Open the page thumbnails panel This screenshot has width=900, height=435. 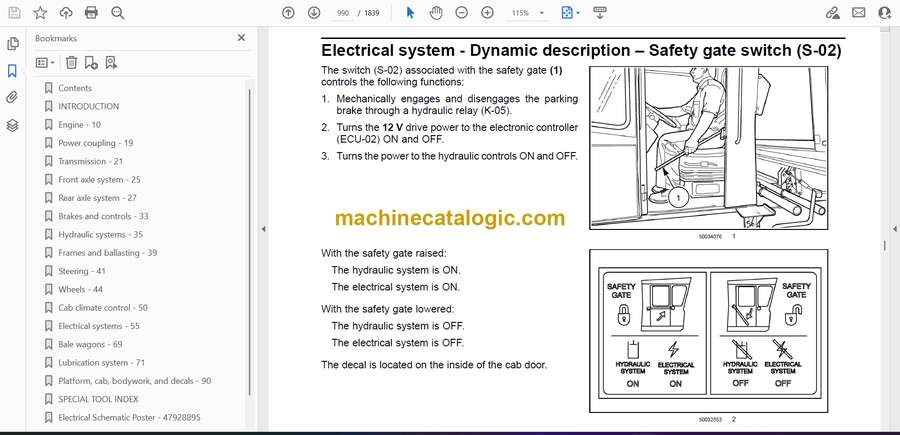12,44
